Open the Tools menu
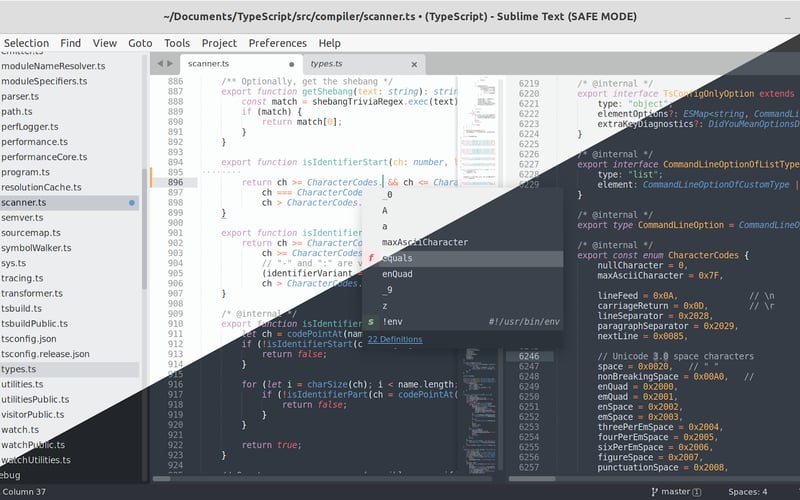Image resolution: width=800 pixels, height=500 pixels. point(177,43)
